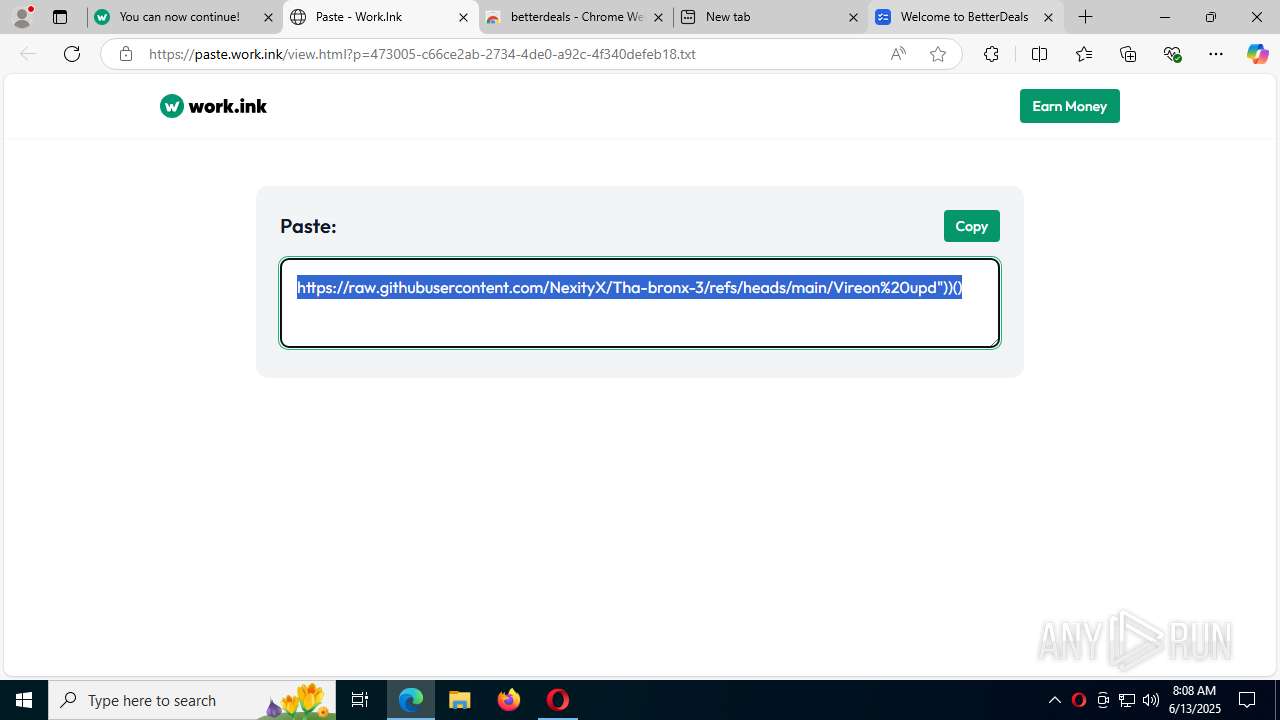Close the 'New tab' tab

(x=853, y=17)
